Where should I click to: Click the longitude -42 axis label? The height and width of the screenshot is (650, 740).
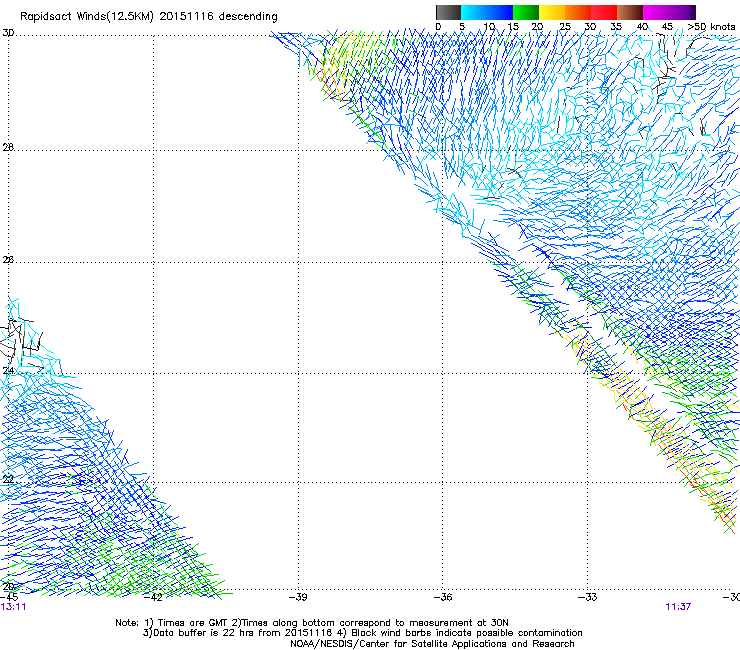click(x=153, y=597)
